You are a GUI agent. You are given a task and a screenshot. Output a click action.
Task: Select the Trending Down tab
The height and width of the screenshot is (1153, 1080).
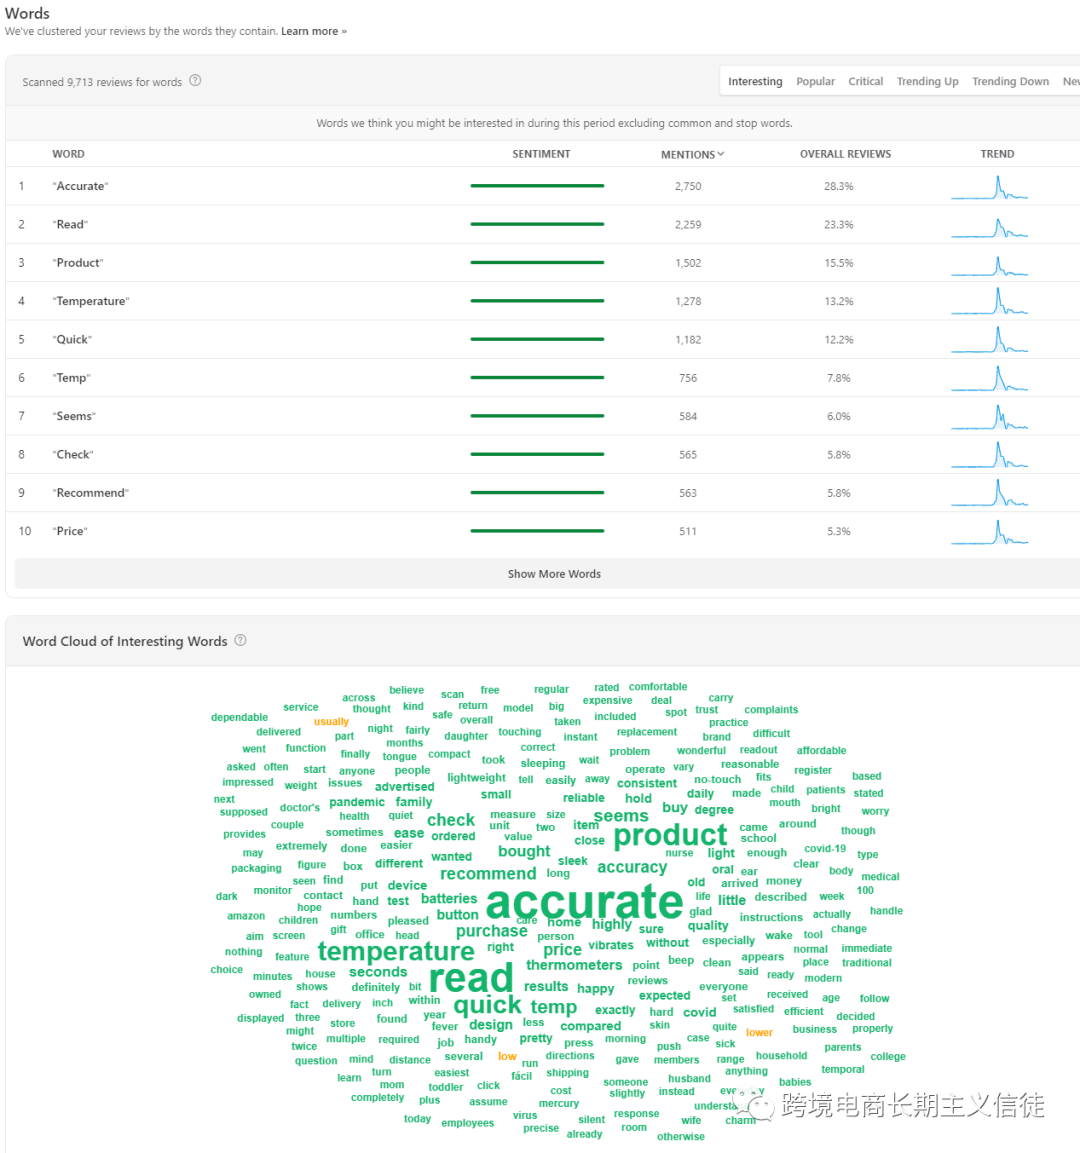pos(1010,82)
